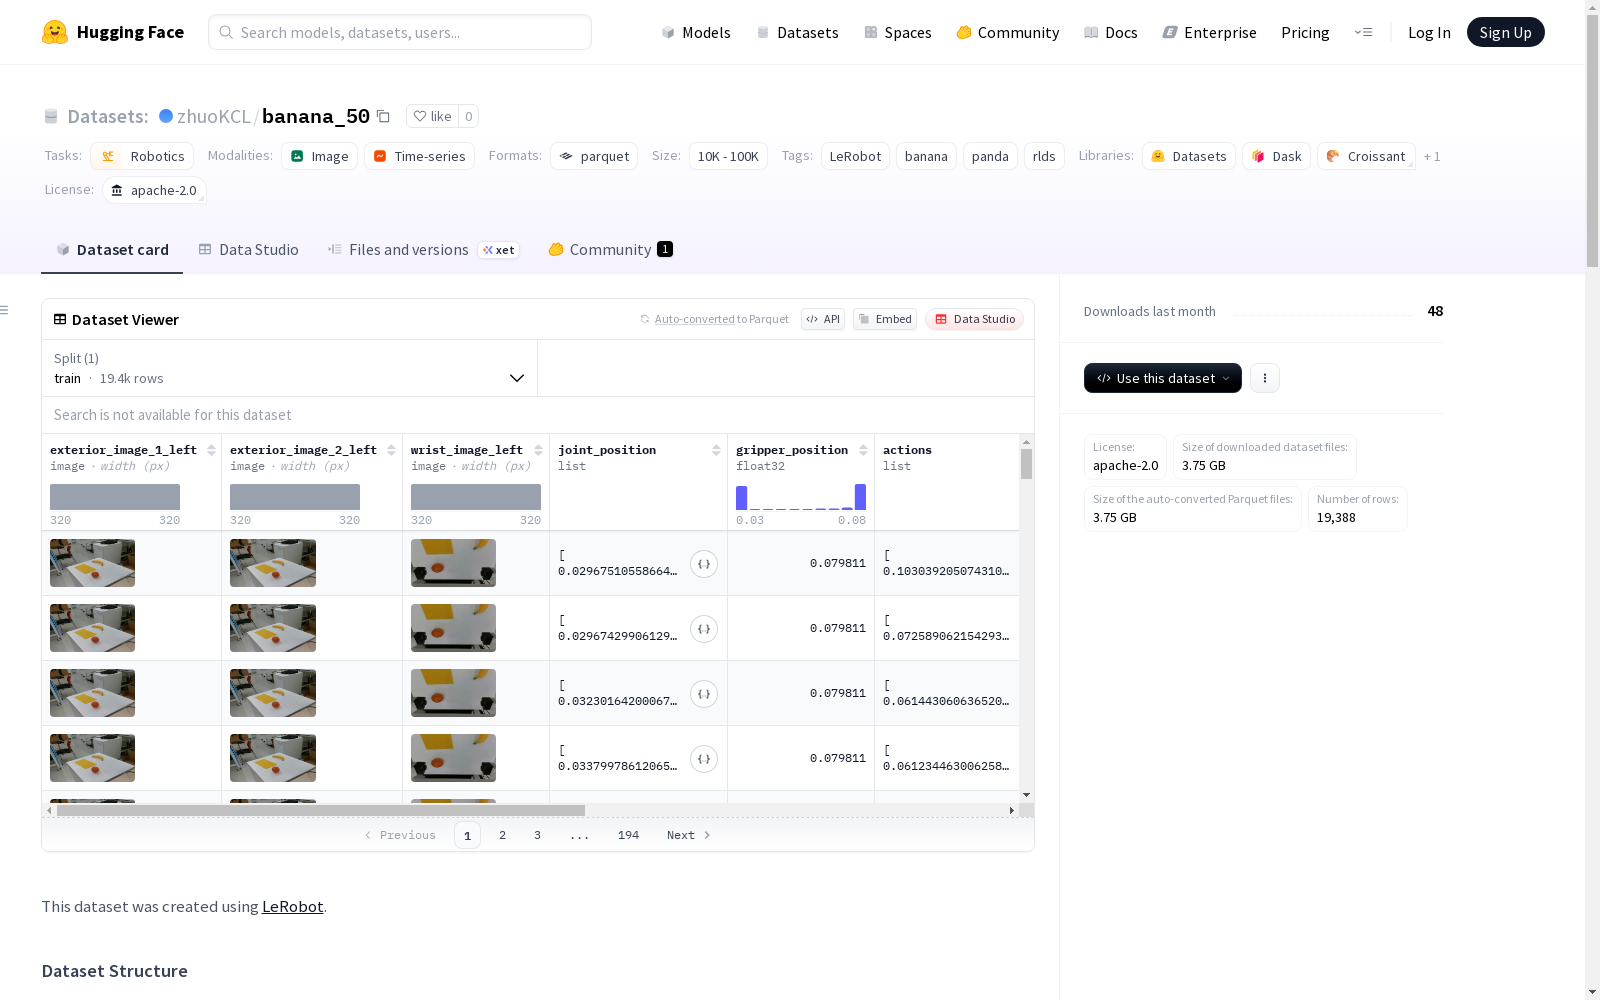Viewport: 1600px width, 1000px height.
Task: Click the Sign Up button
Action: click(x=1505, y=32)
